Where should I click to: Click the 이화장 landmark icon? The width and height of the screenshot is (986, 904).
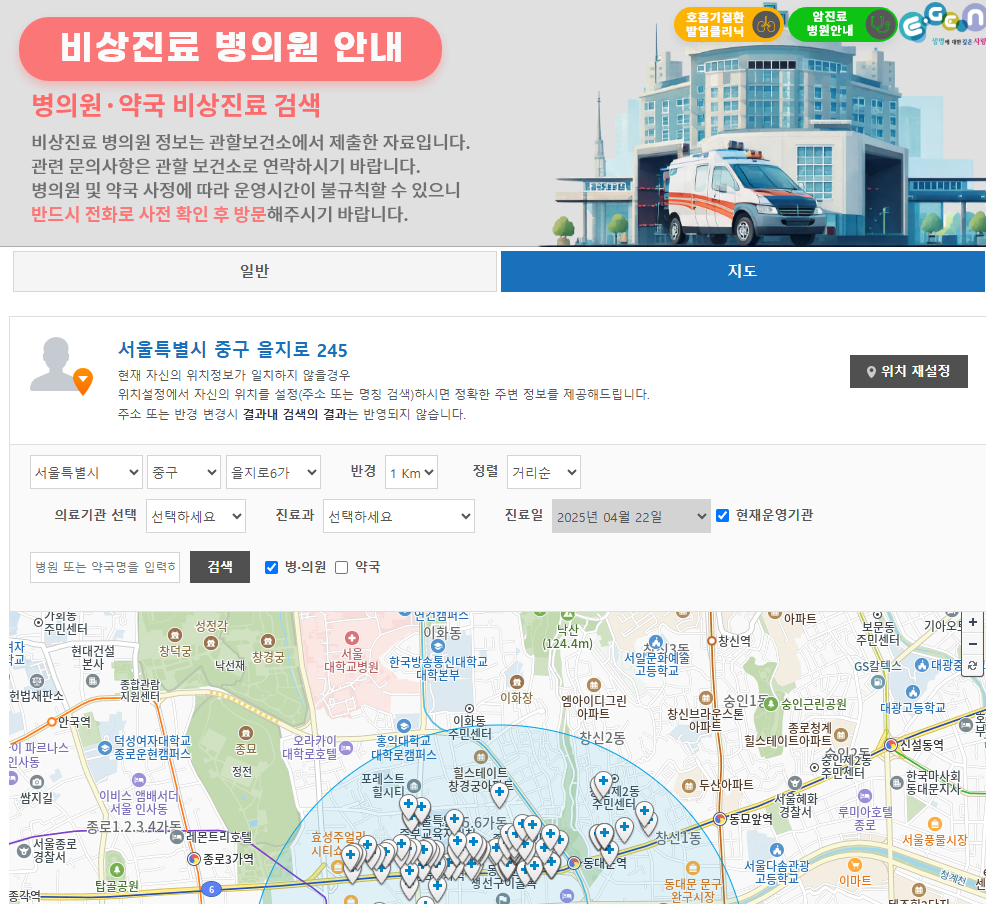517,682
